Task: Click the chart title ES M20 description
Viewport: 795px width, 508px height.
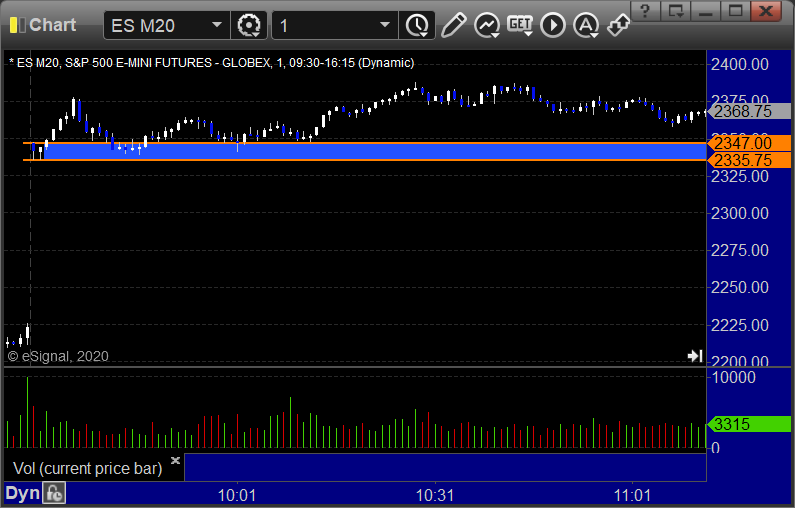Action: tap(211, 63)
